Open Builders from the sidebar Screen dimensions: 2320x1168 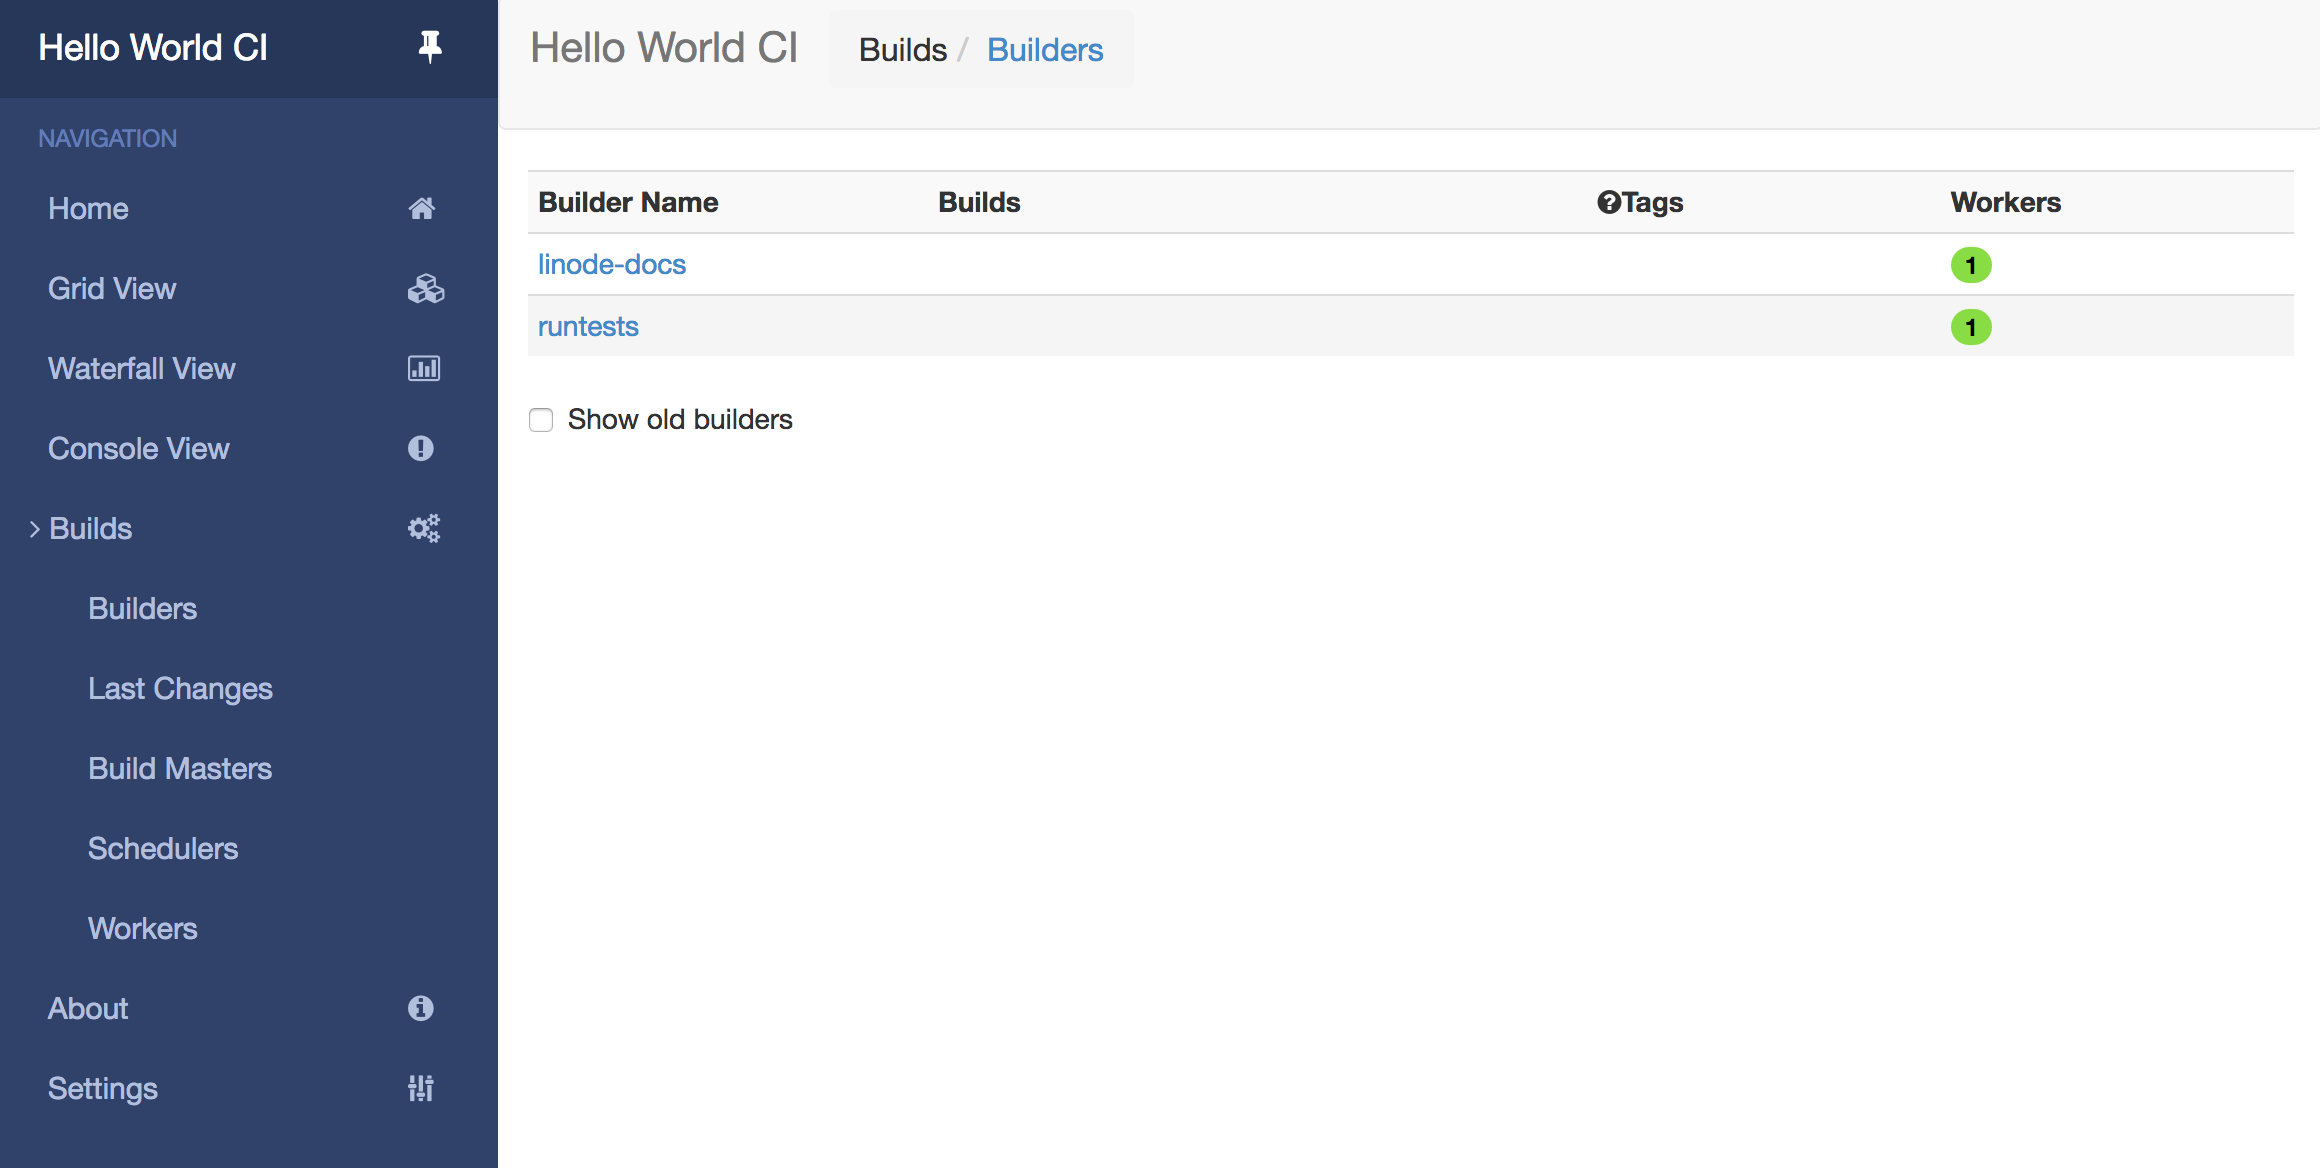[x=142, y=608]
